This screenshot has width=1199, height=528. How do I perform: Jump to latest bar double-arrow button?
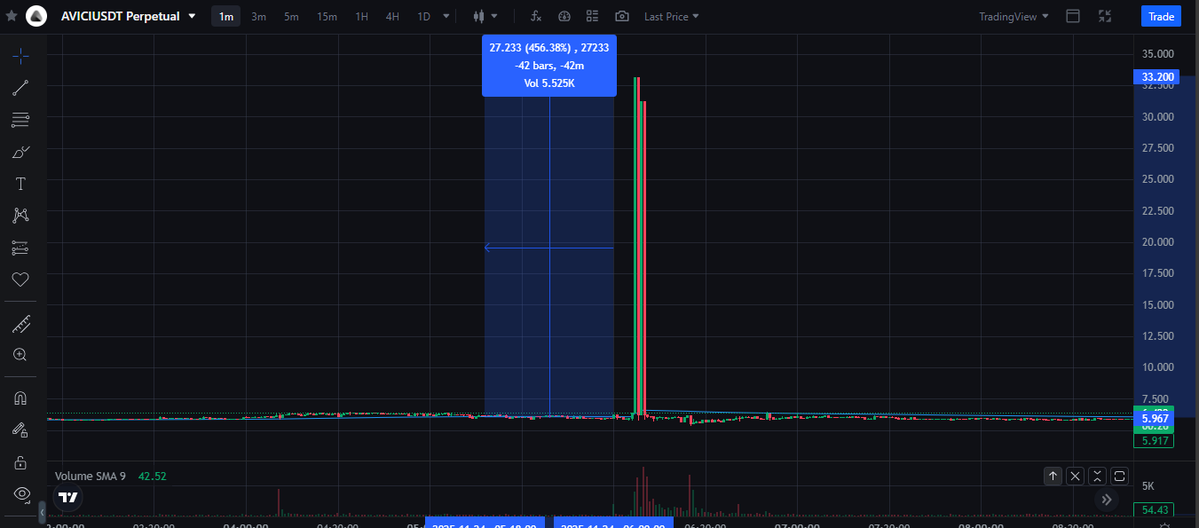[1106, 500]
